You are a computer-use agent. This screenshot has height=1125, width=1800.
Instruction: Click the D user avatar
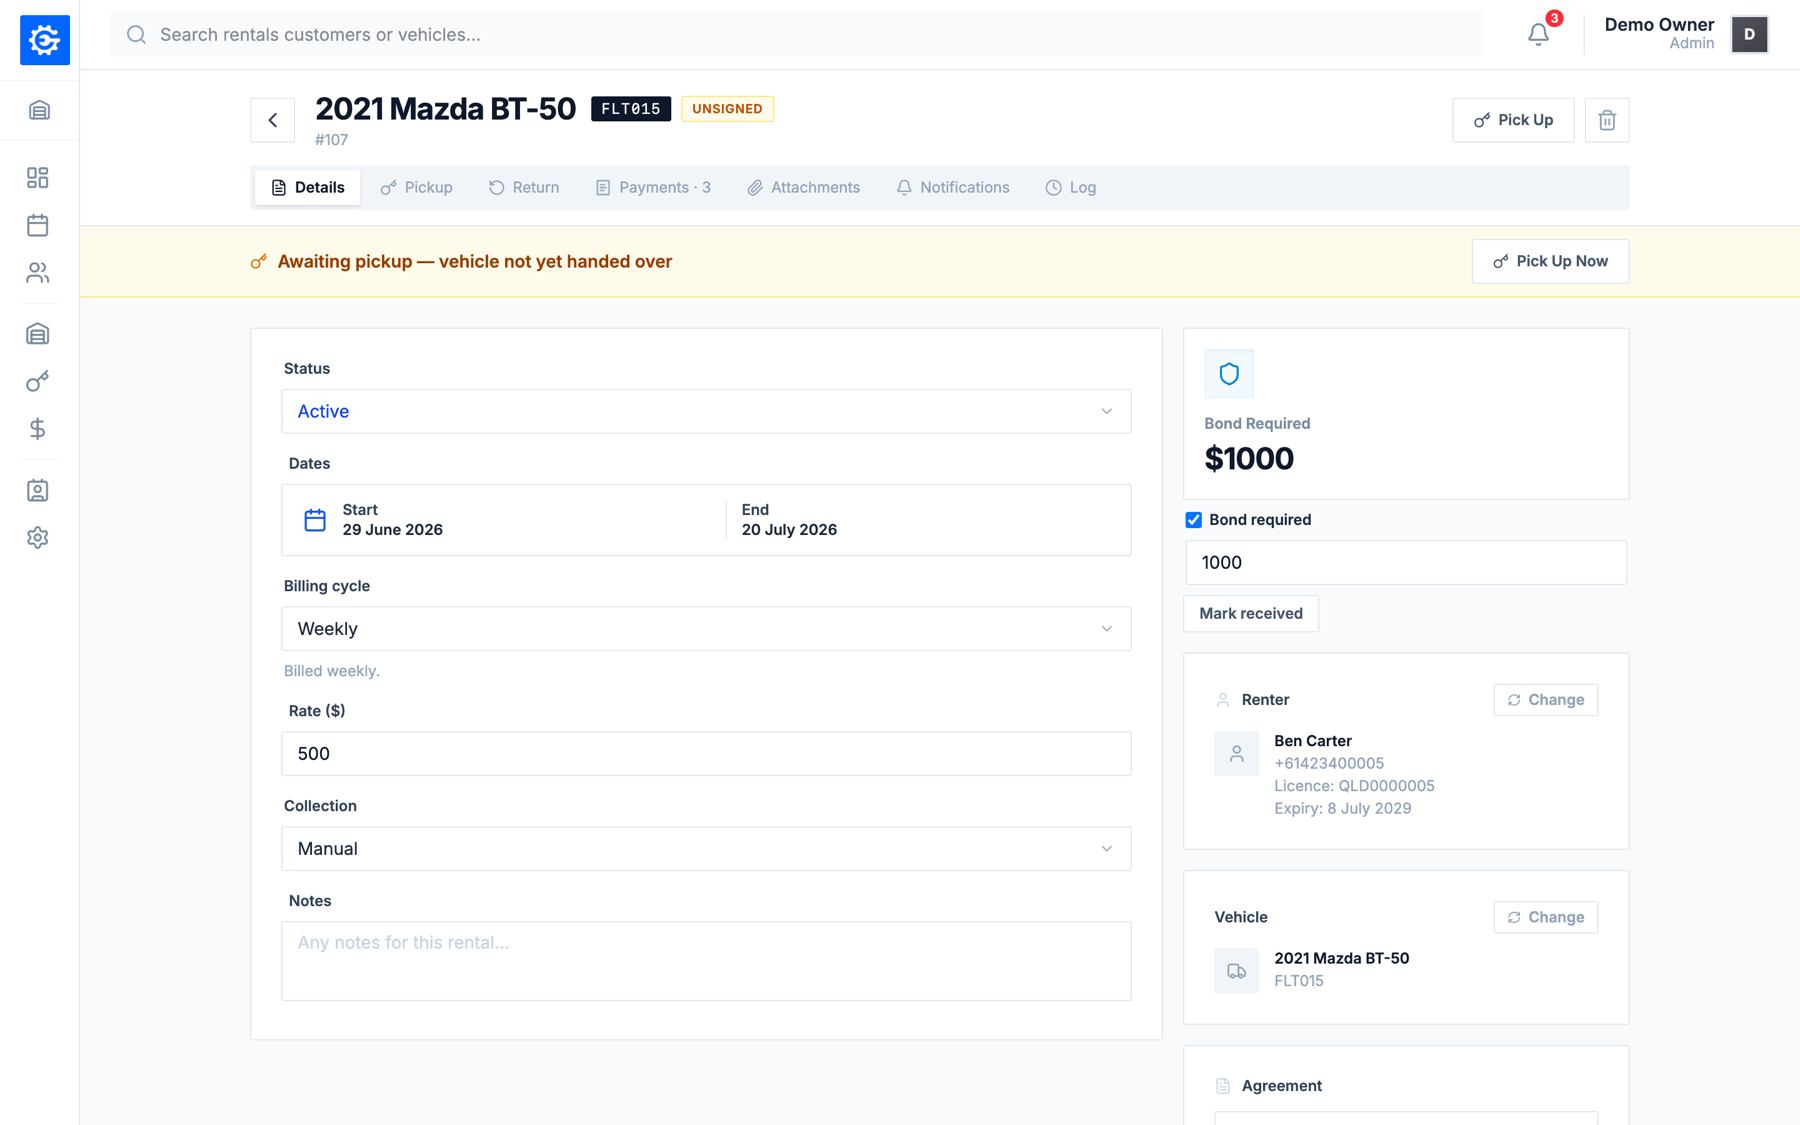point(1749,34)
